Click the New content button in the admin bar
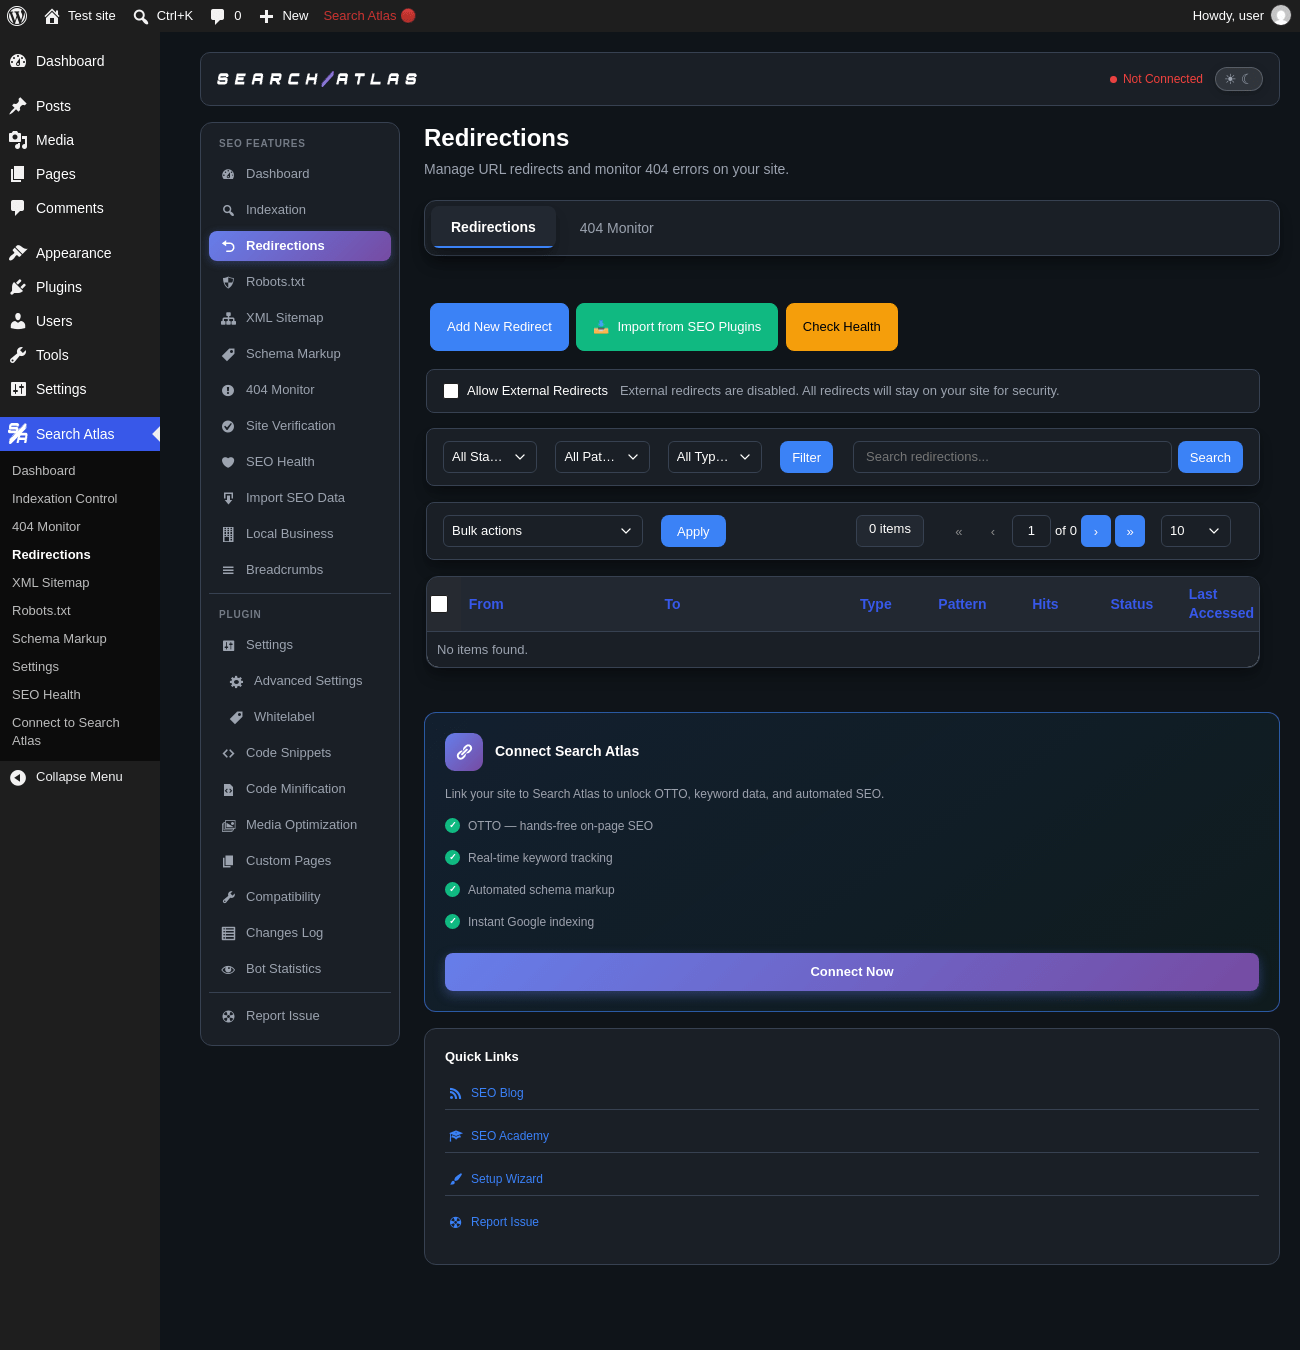This screenshot has height=1350, width=1300. tap(284, 16)
